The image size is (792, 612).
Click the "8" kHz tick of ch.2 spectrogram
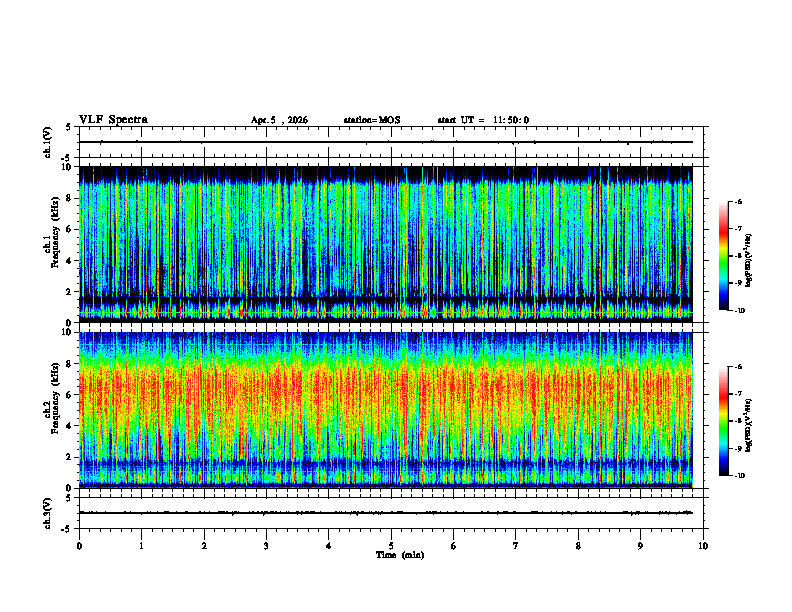[x=70, y=364]
